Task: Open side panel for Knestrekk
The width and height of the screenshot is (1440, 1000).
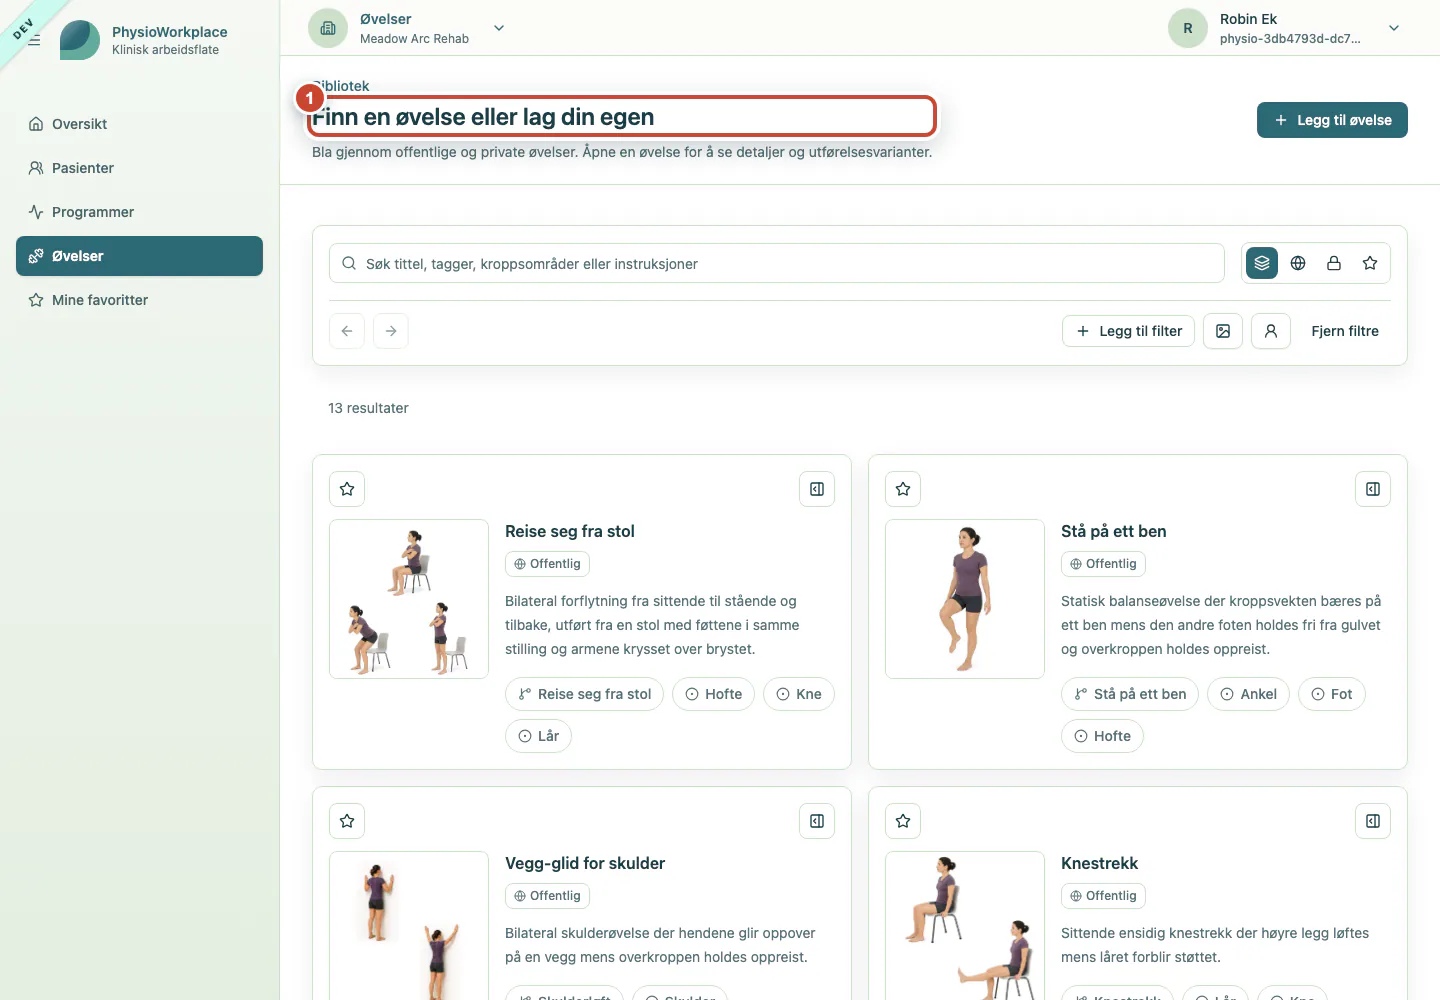Action: [1373, 821]
